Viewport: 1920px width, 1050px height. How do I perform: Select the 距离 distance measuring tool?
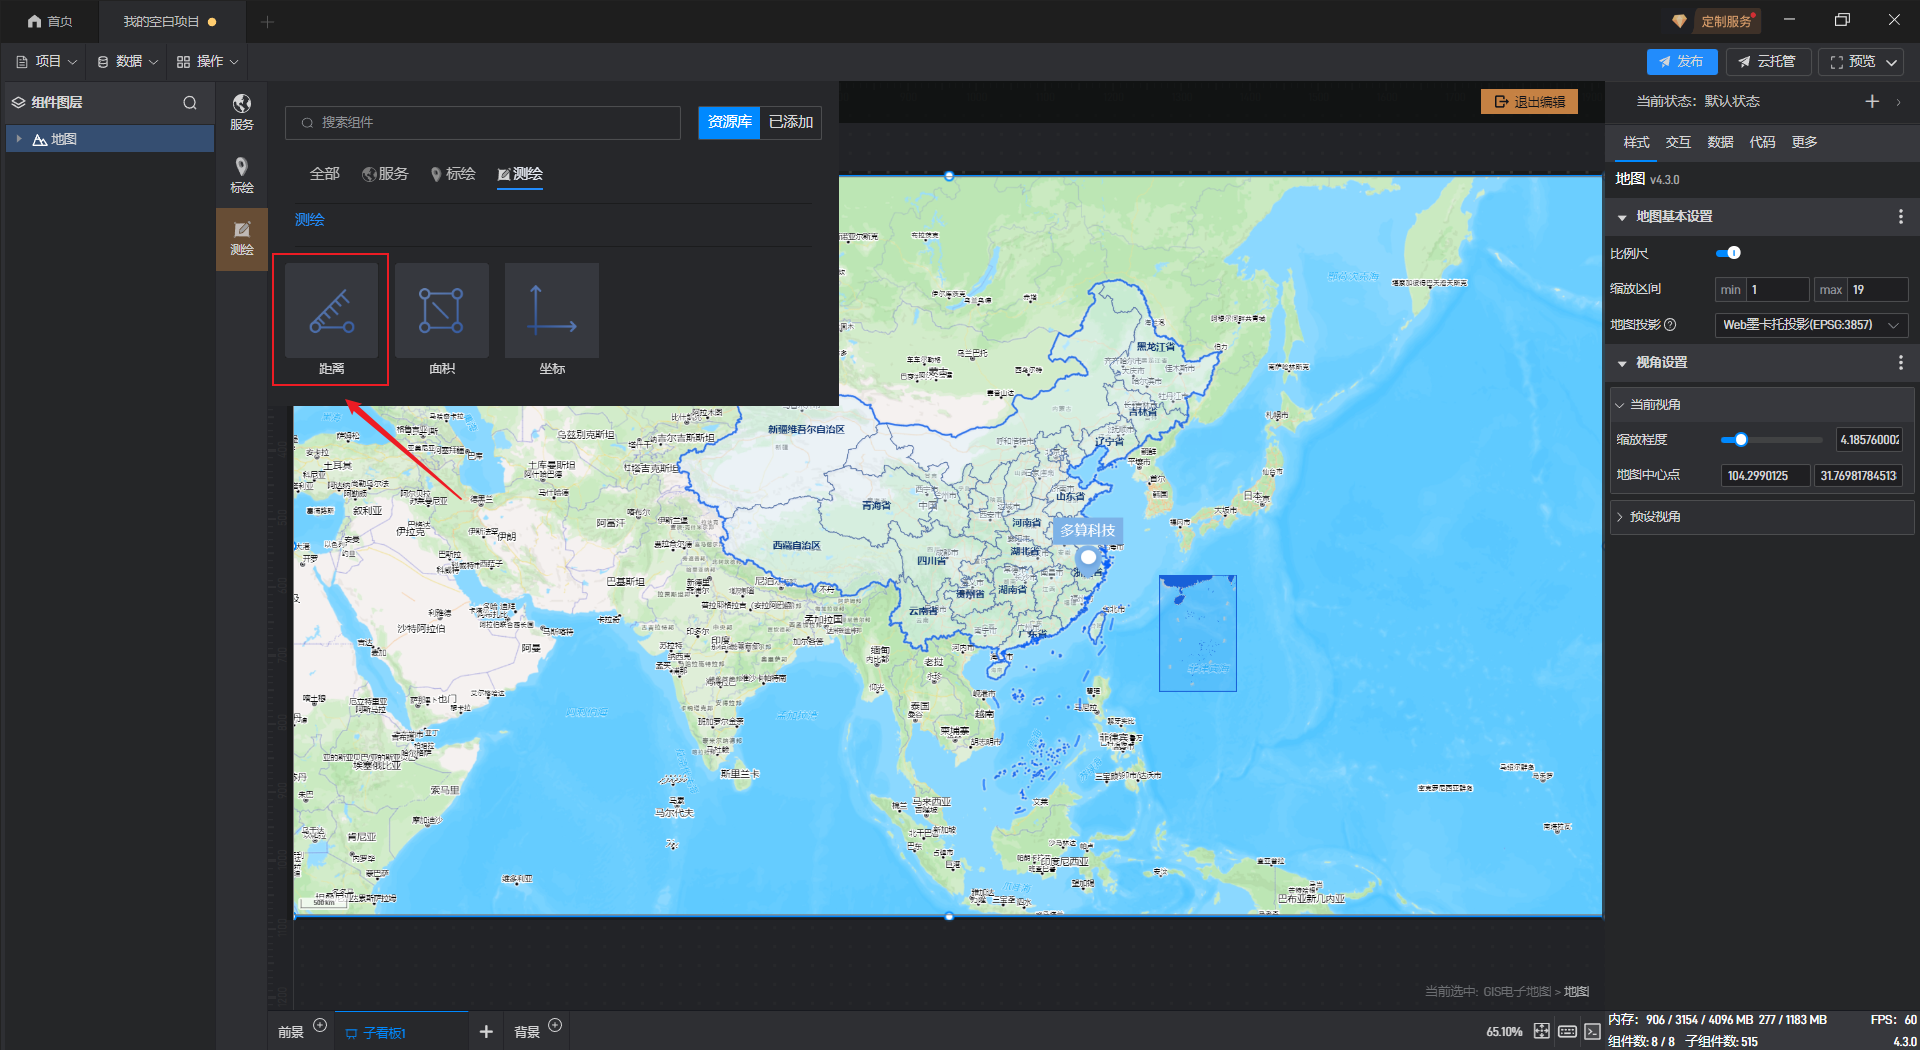click(x=331, y=318)
